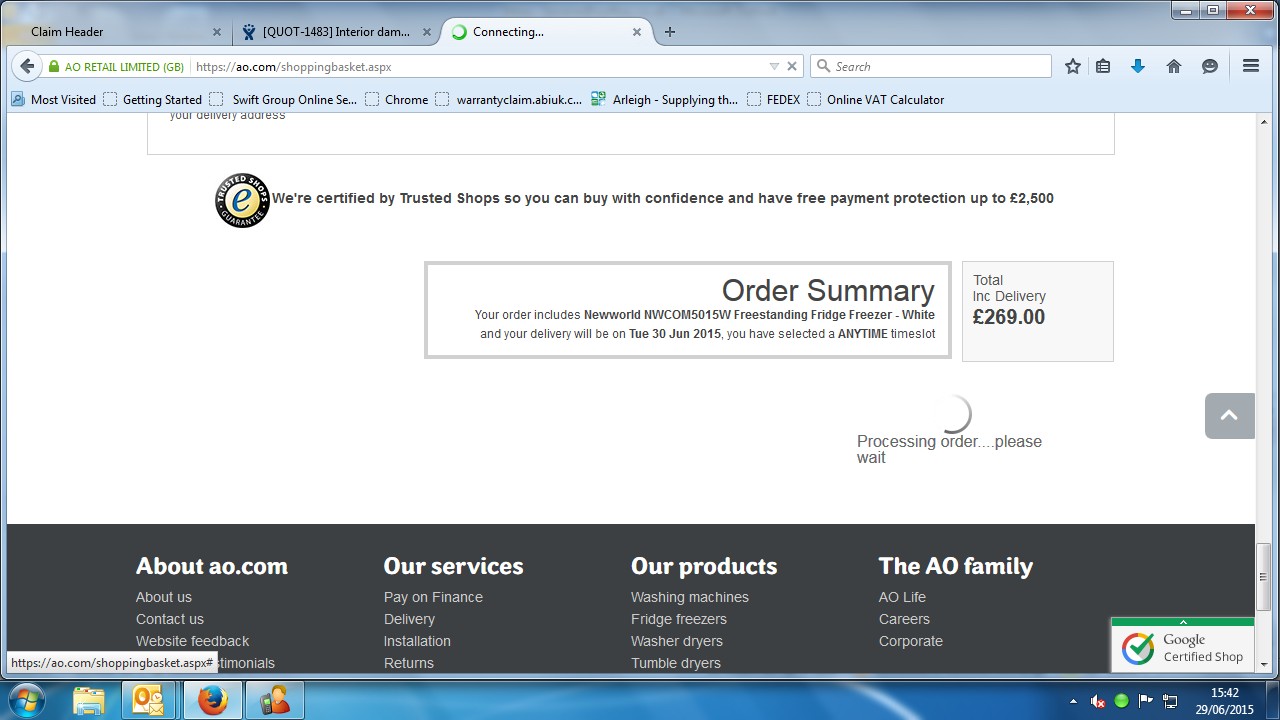Viewport: 1280px width, 720px height.
Task: Click the green circle tray icon
Action: pos(1122,701)
